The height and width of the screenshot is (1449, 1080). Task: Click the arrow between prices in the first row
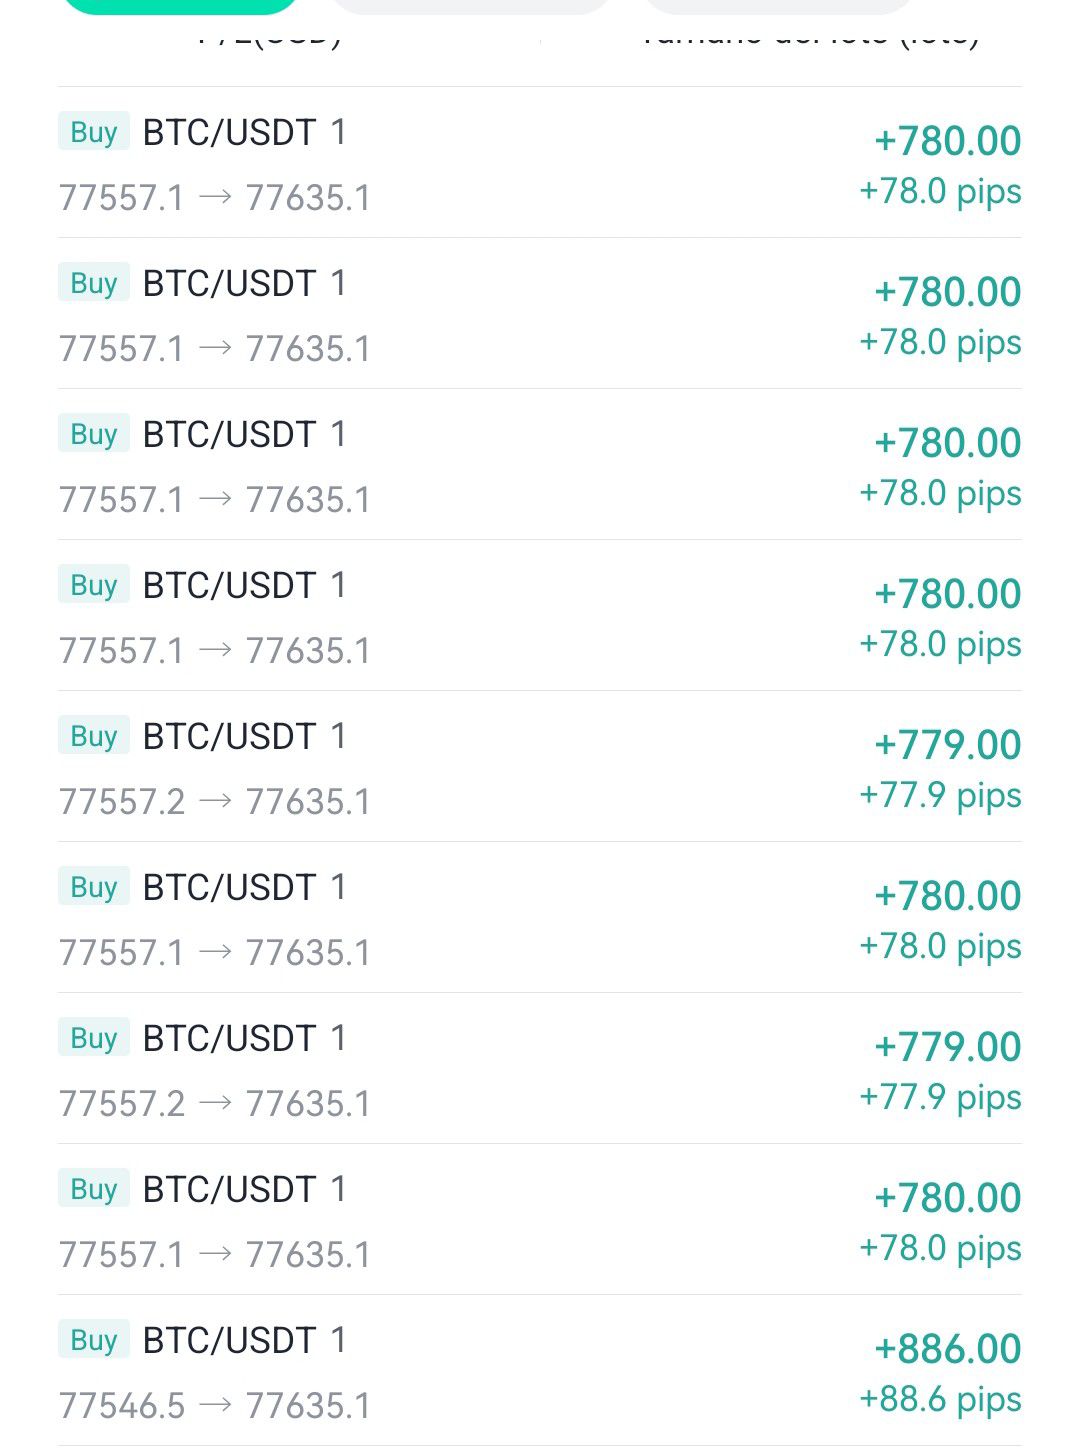tap(215, 198)
